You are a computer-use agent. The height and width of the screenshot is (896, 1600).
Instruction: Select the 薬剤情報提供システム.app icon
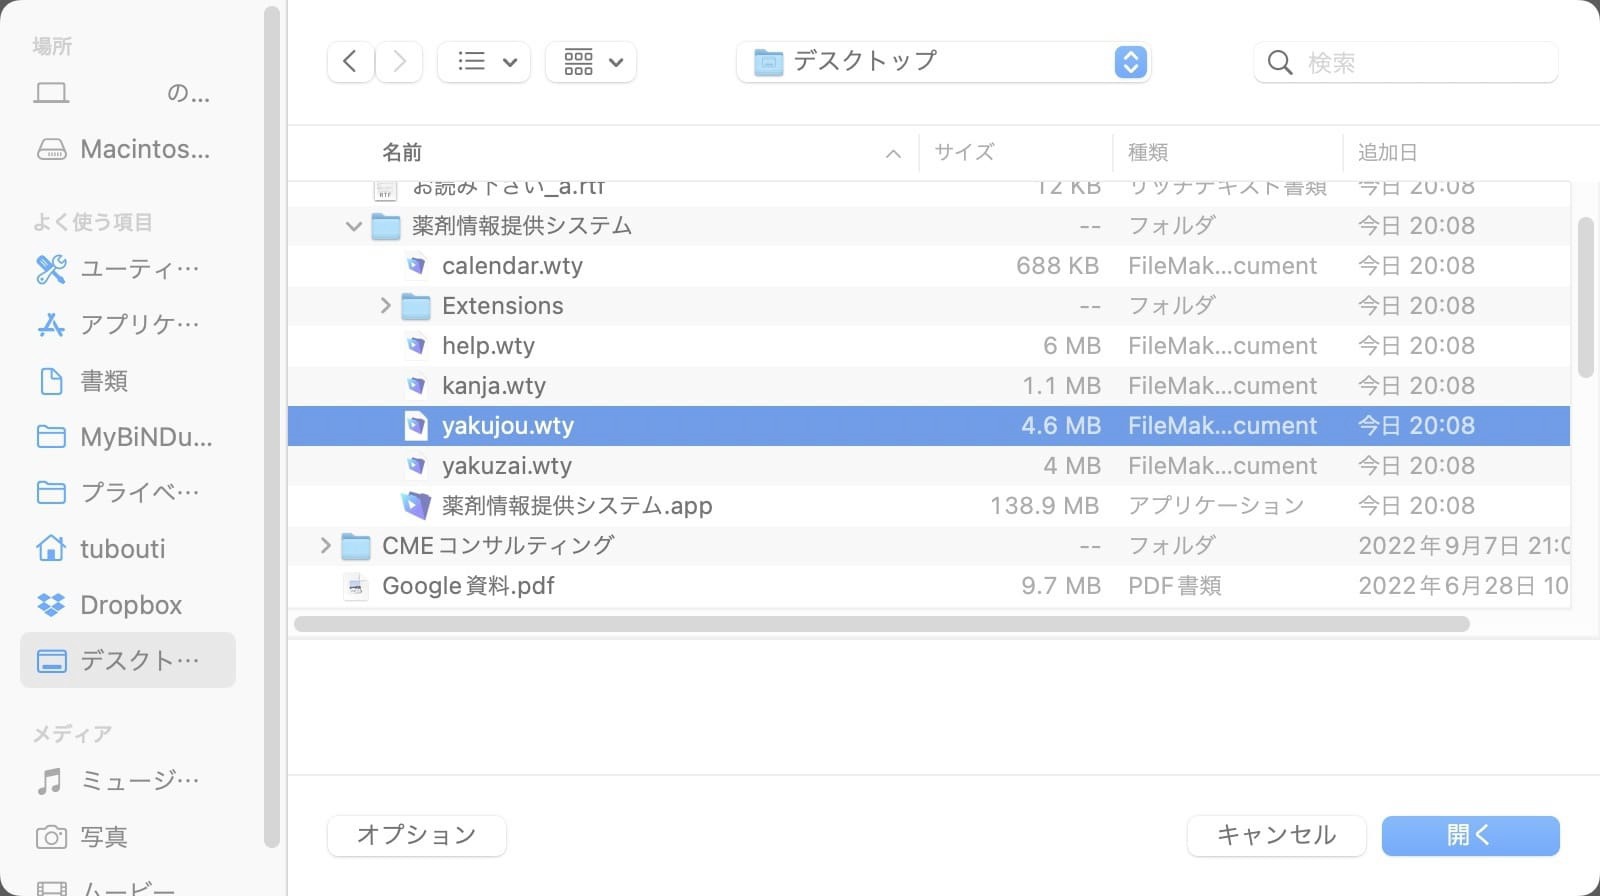[x=416, y=506]
